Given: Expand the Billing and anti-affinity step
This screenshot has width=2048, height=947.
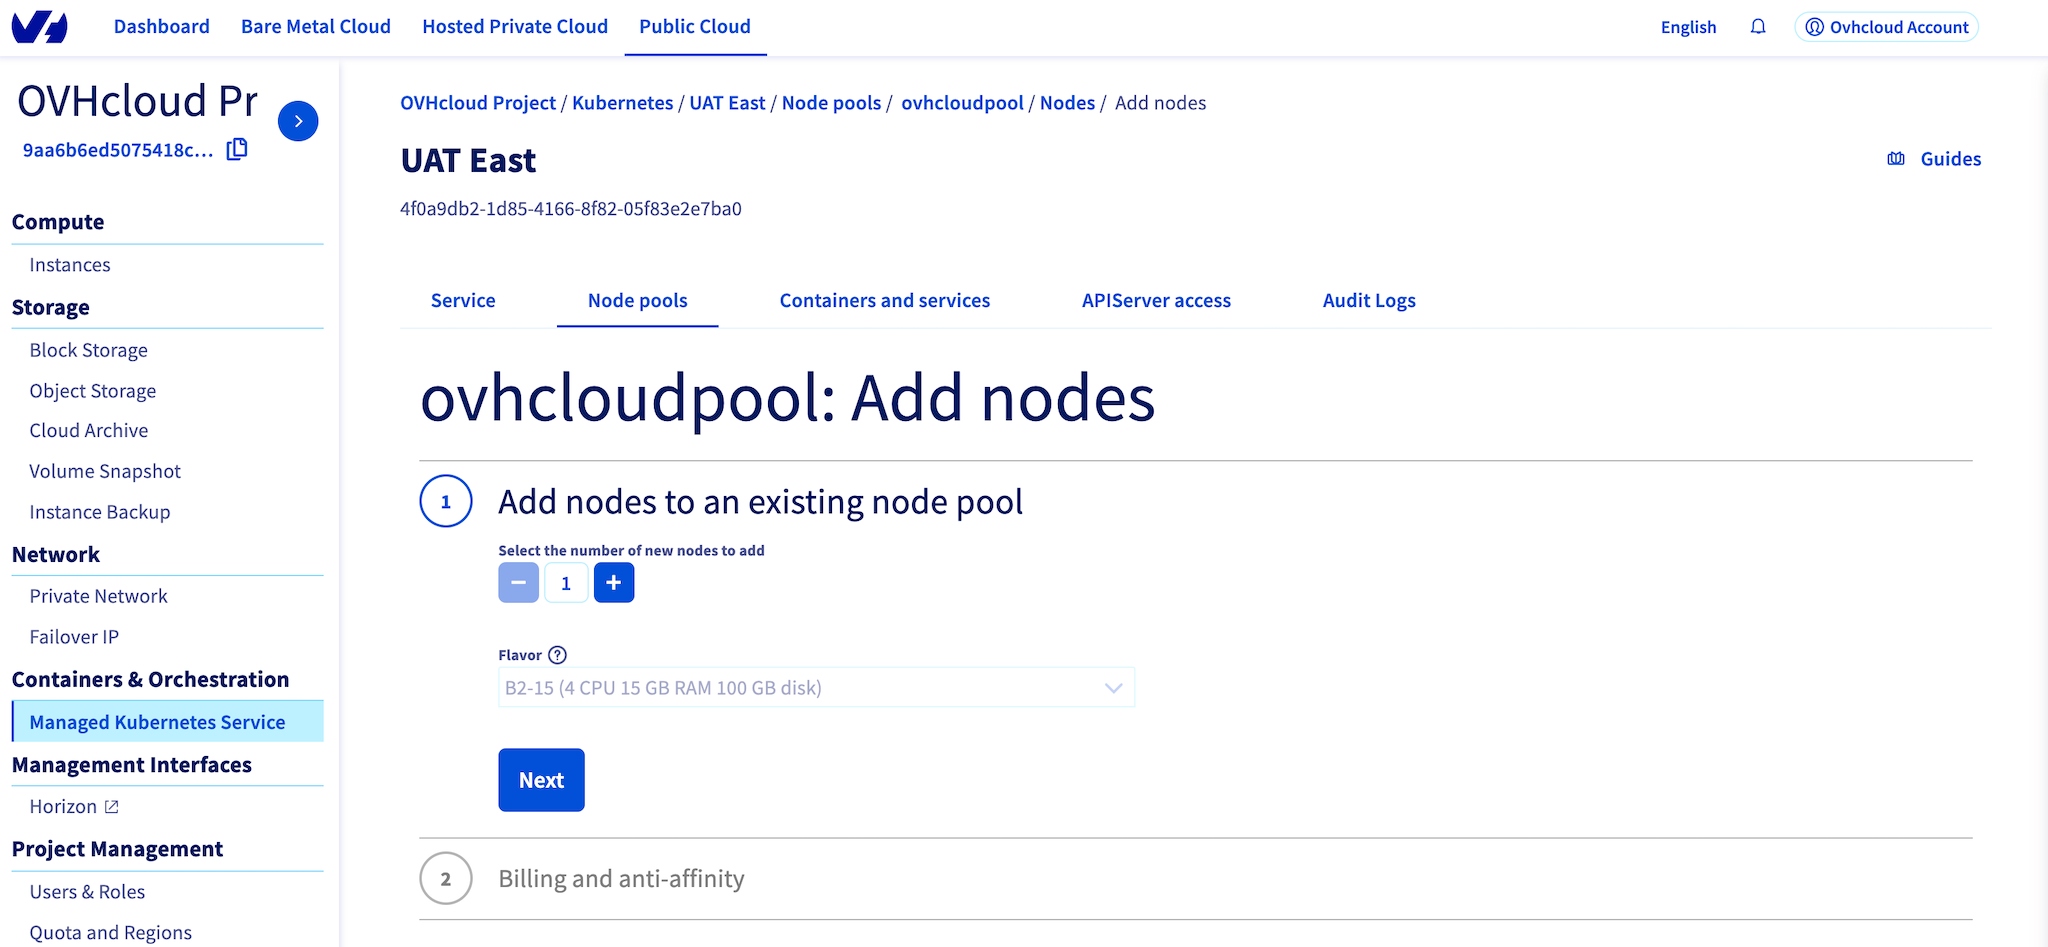Looking at the screenshot, I should point(621,878).
